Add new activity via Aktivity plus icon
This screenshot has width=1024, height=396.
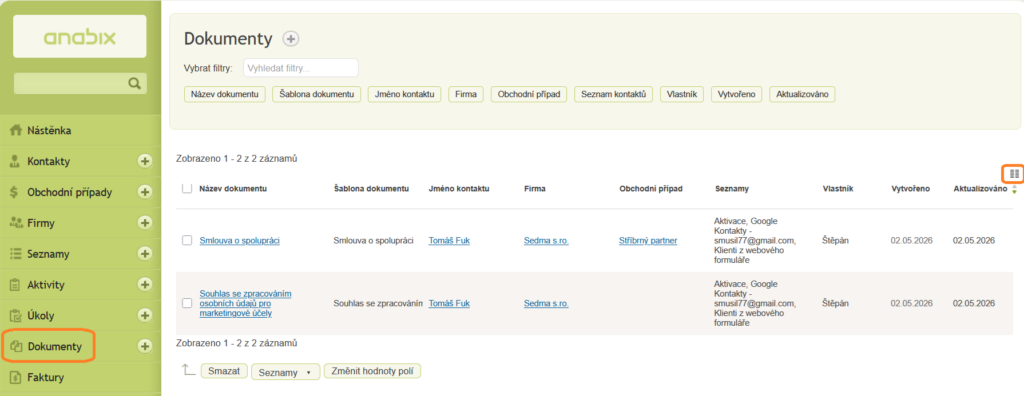[145, 284]
